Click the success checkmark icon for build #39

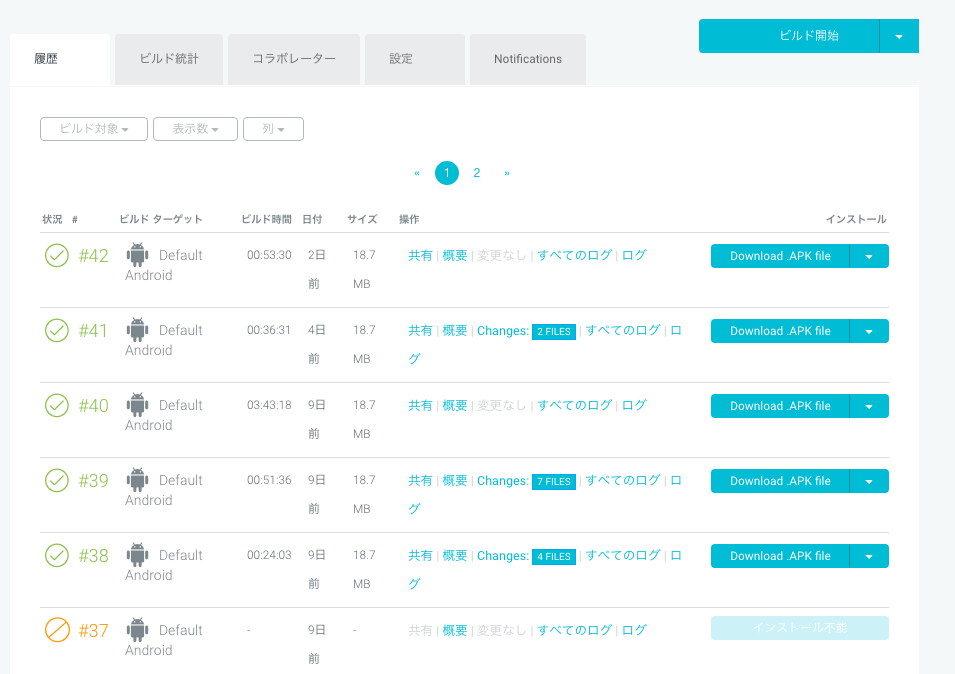click(x=57, y=480)
